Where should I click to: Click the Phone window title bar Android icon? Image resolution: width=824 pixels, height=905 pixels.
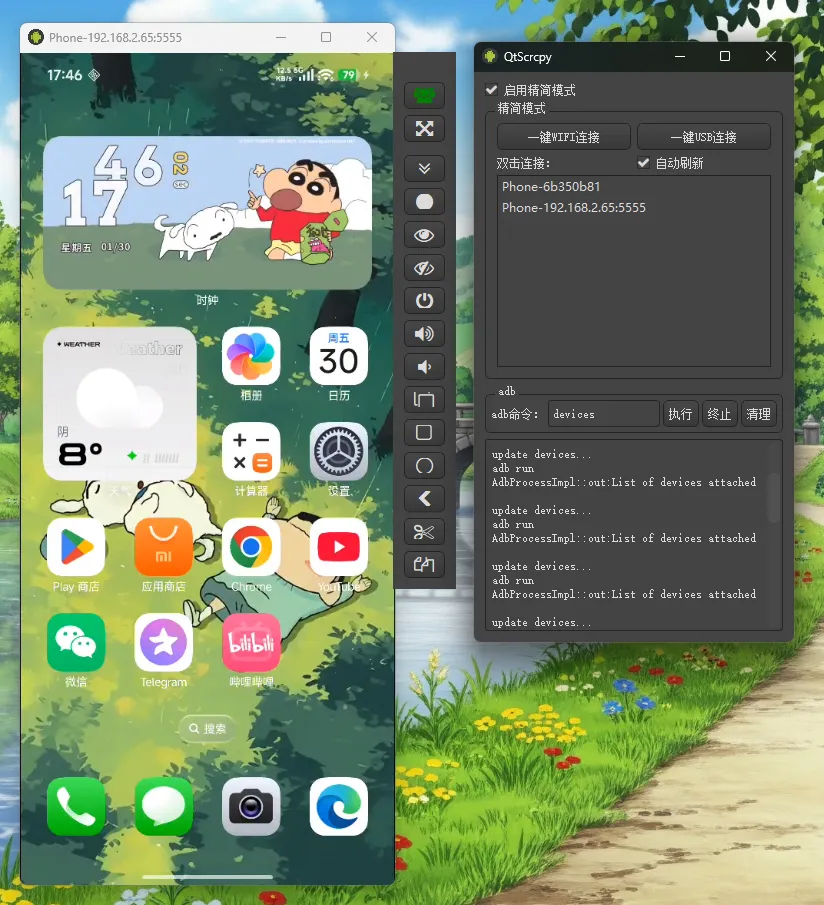(x=36, y=38)
